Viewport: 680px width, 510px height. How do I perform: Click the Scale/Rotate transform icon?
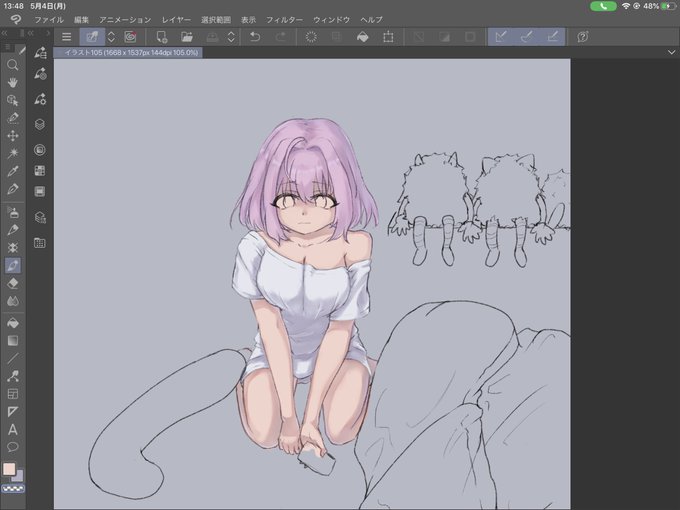coord(388,37)
